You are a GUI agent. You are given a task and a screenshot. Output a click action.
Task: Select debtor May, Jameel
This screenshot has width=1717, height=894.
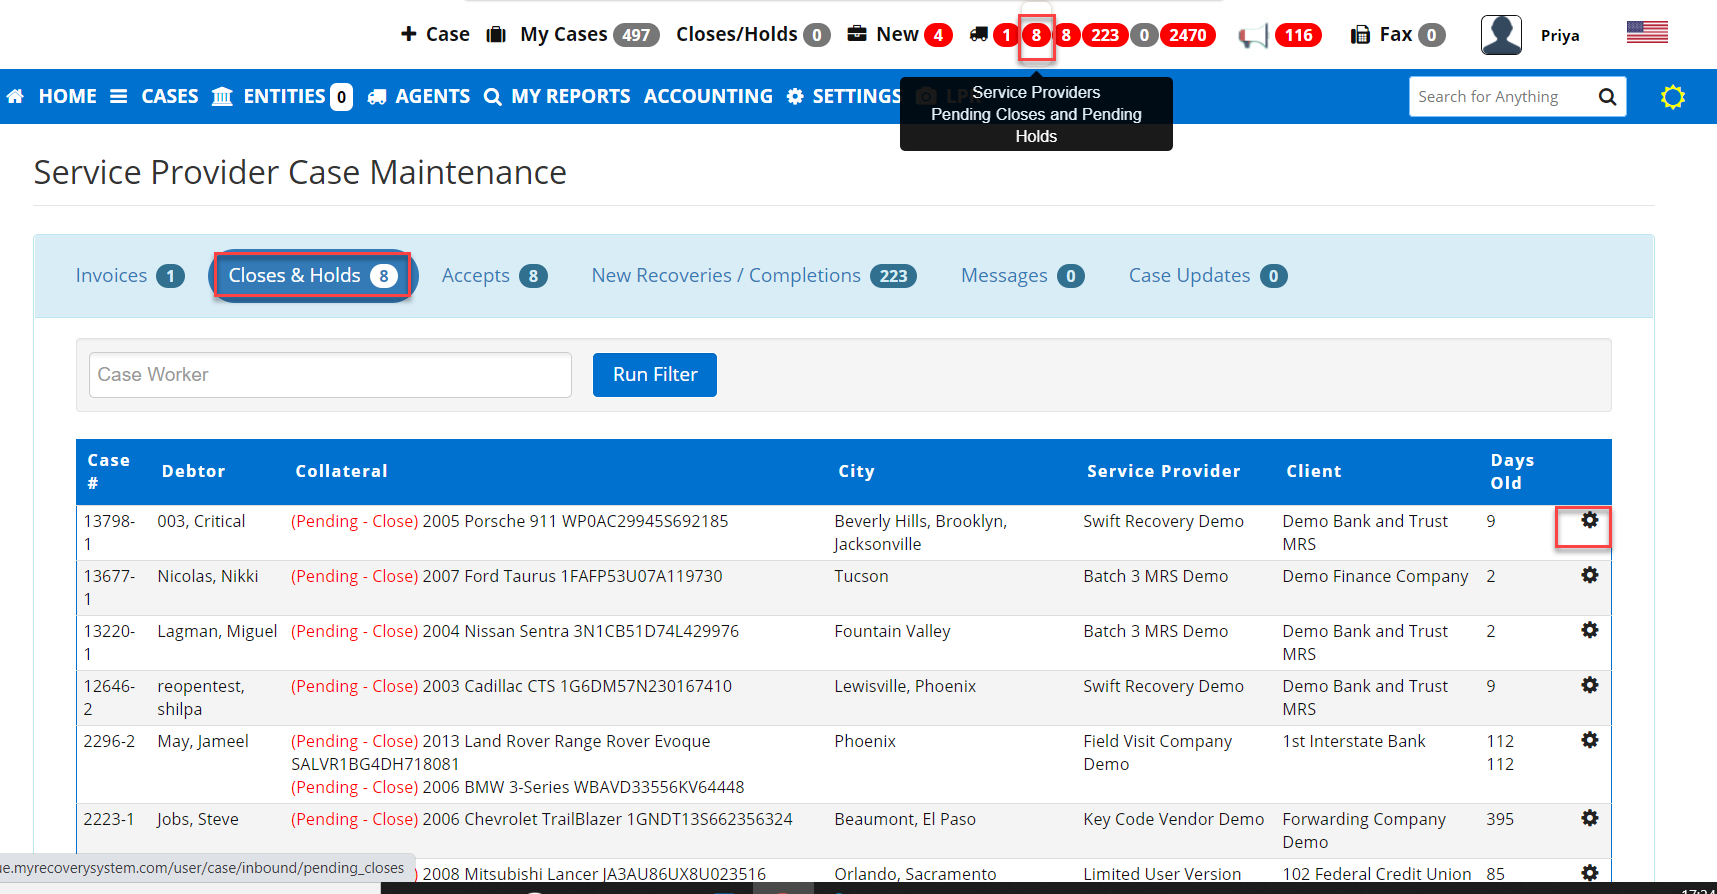click(x=203, y=742)
